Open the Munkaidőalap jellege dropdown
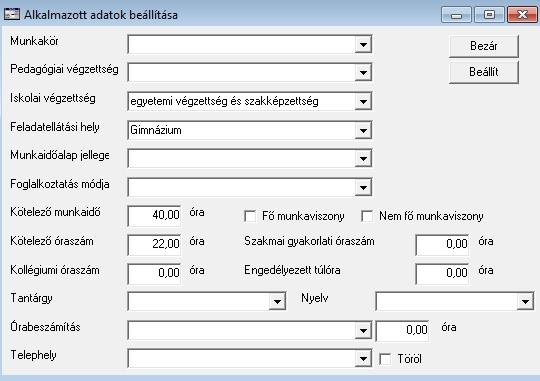 (x=363, y=159)
